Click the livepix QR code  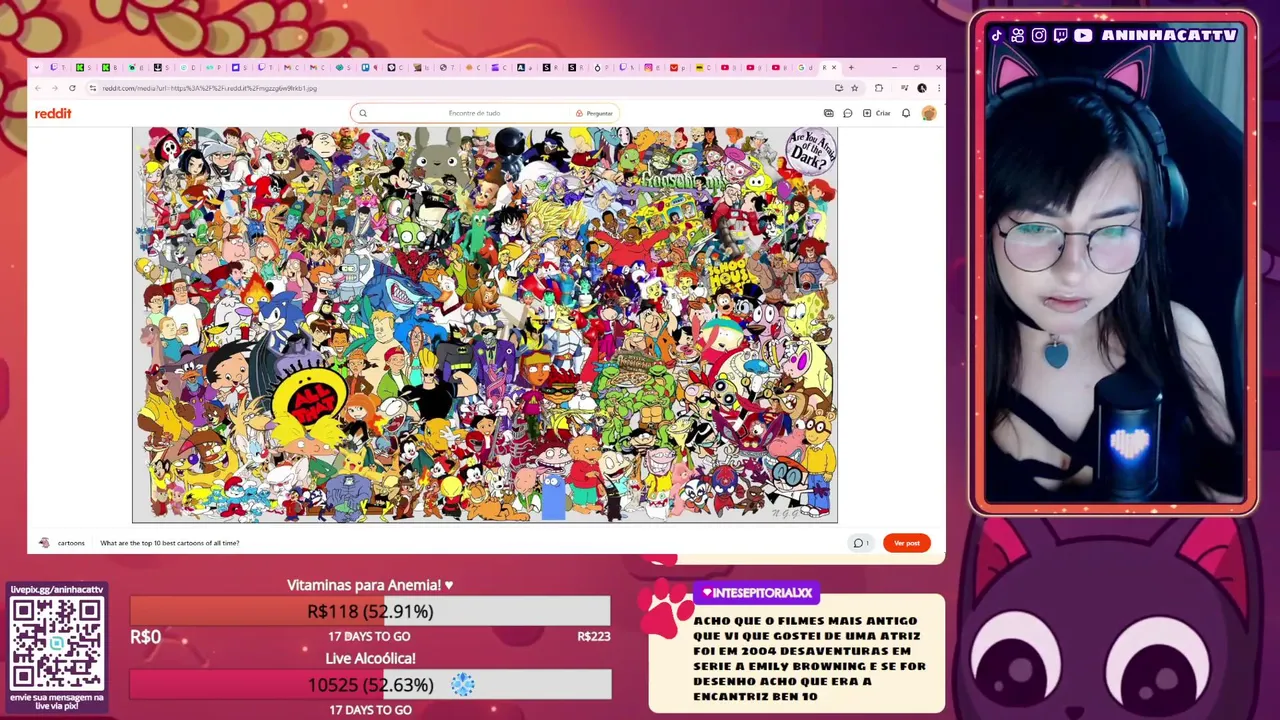click(x=57, y=642)
